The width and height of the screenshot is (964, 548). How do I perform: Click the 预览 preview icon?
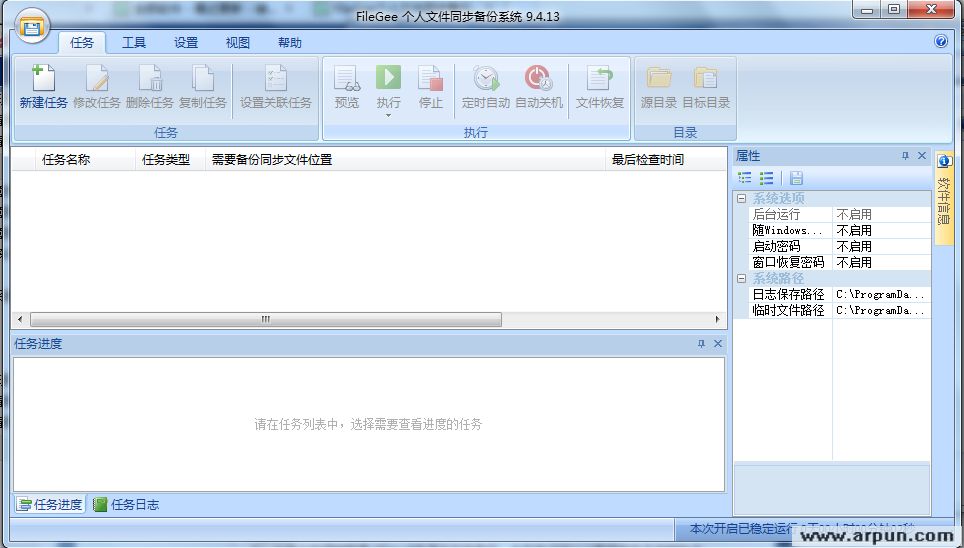pyautogui.click(x=347, y=79)
